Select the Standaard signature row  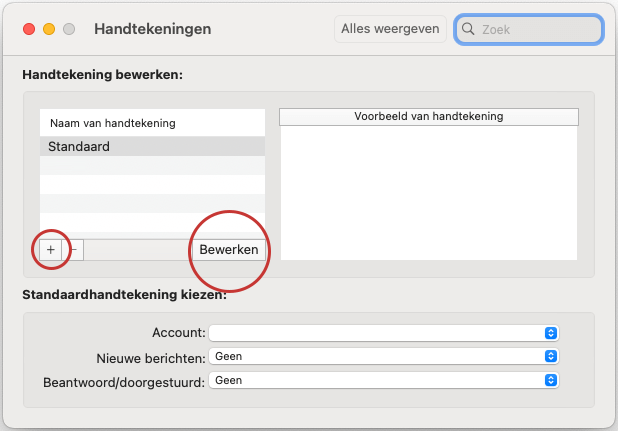(152, 146)
